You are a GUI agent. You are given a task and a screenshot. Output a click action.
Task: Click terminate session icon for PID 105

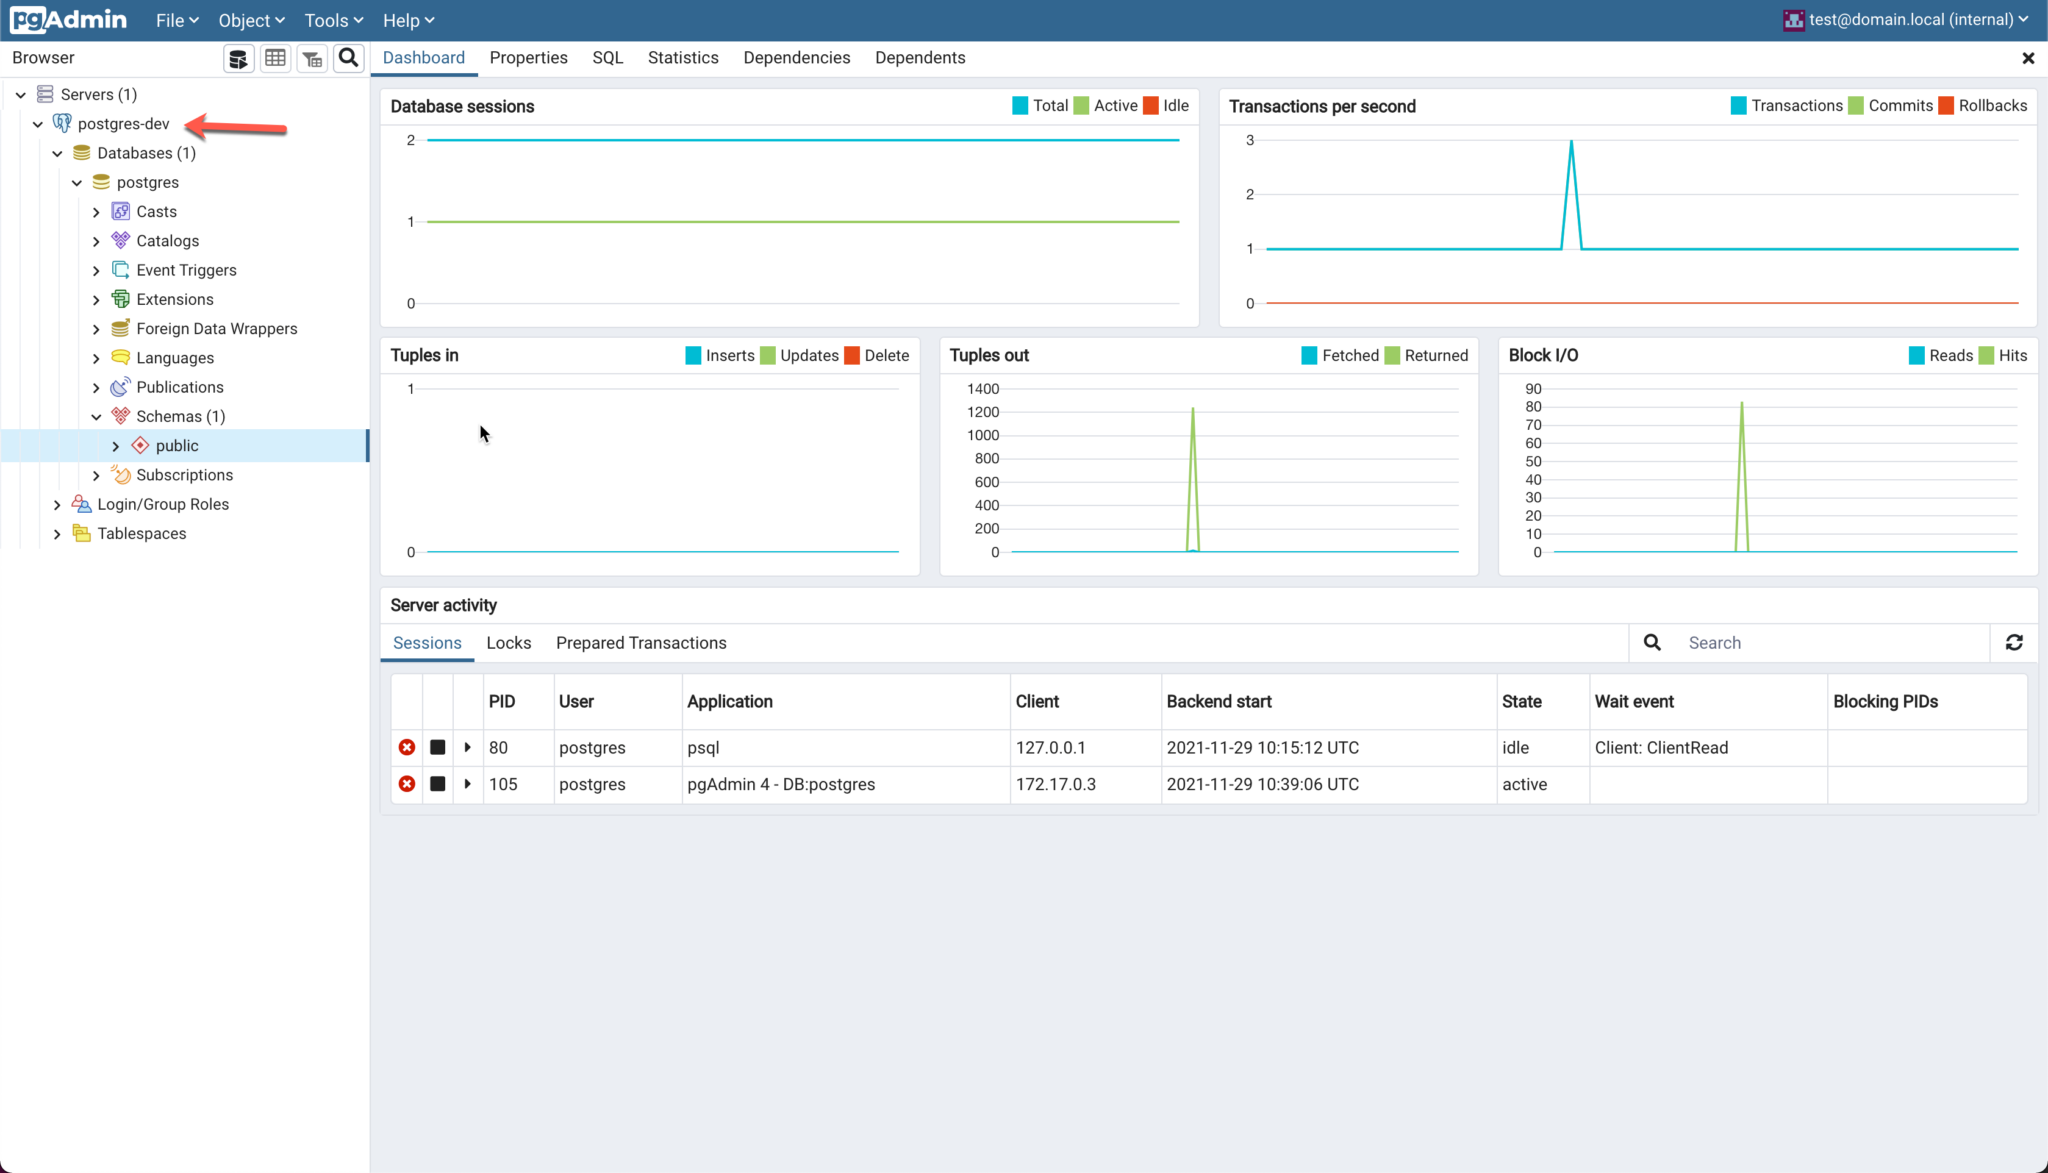(x=407, y=783)
